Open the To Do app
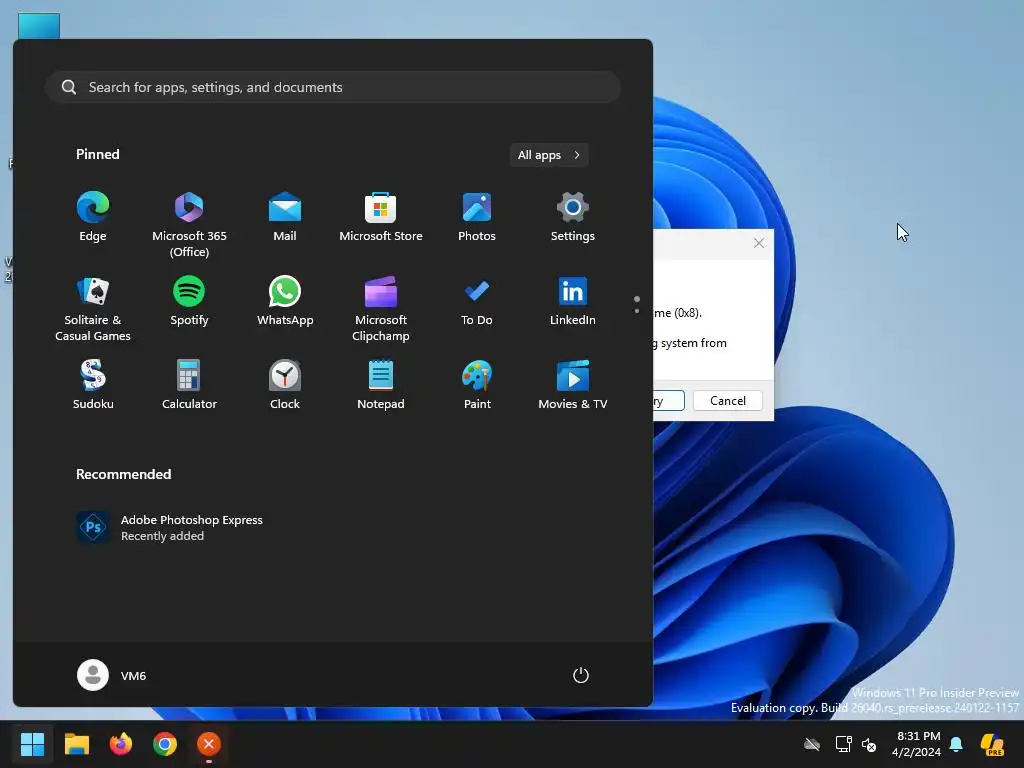Screen dimensions: 1024x768 (477, 302)
